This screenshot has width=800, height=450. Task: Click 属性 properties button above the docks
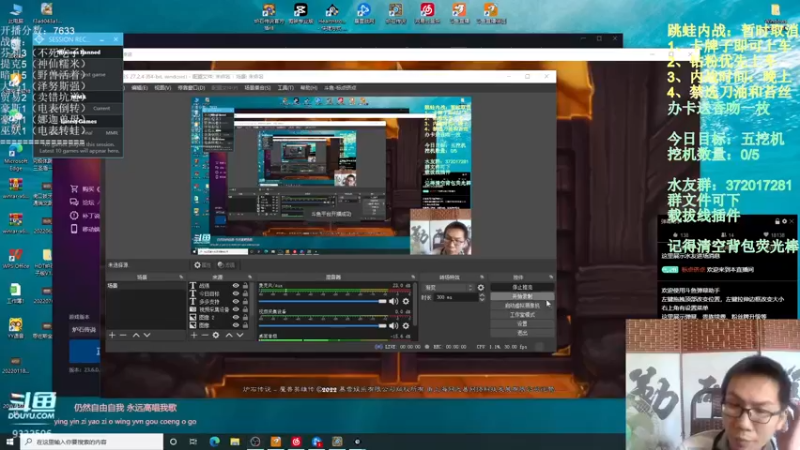point(202,265)
